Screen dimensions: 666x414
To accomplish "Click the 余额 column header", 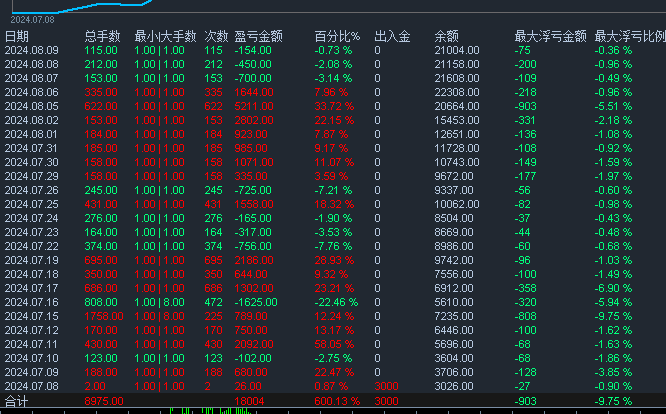I will [x=446, y=37].
